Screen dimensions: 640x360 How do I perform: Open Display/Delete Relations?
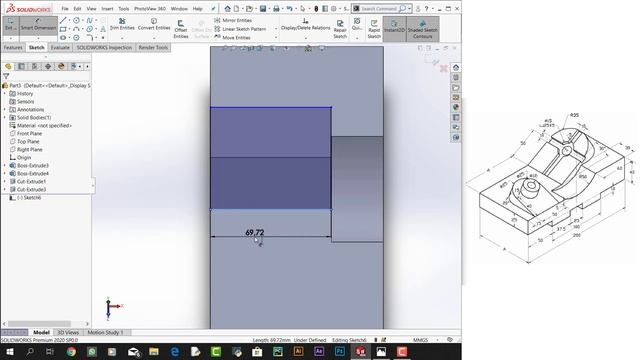coord(305,24)
